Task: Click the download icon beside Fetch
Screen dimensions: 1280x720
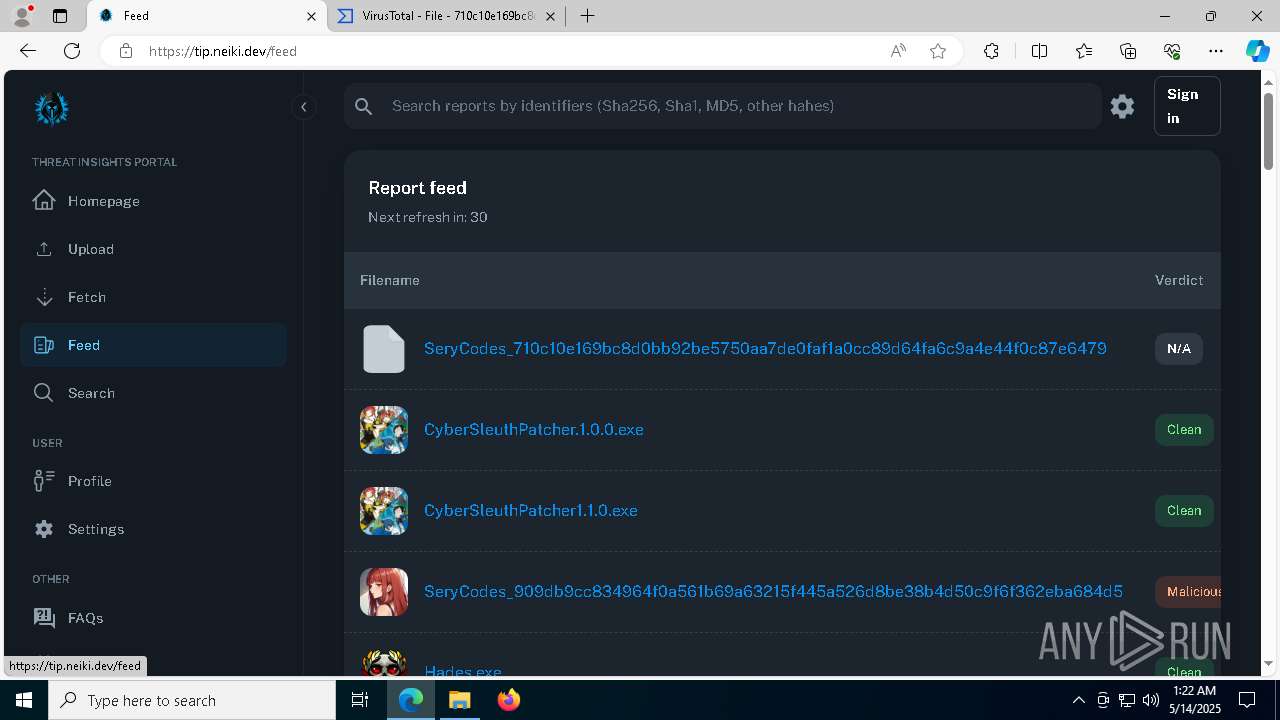Action: (x=44, y=297)
